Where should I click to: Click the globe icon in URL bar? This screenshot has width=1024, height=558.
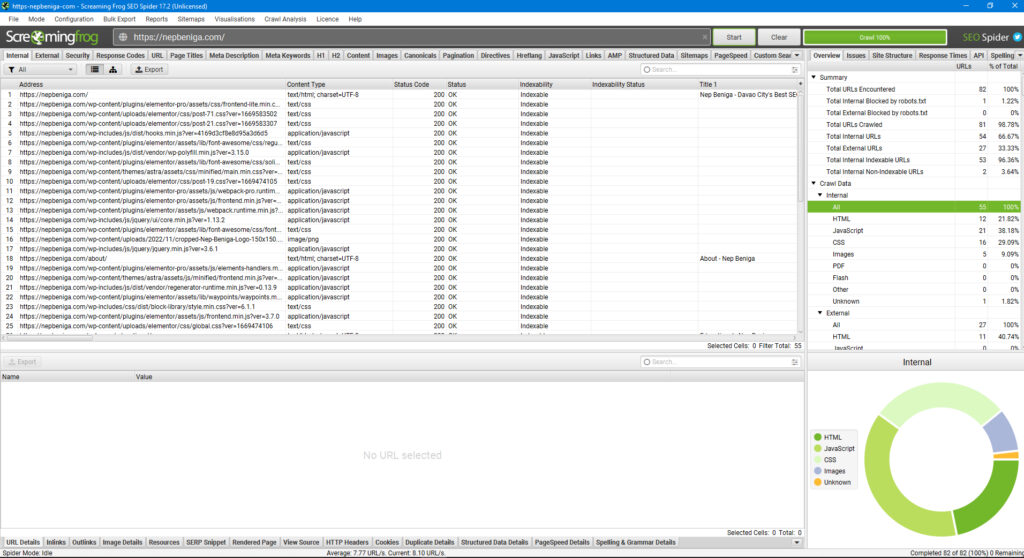(123, 37)
